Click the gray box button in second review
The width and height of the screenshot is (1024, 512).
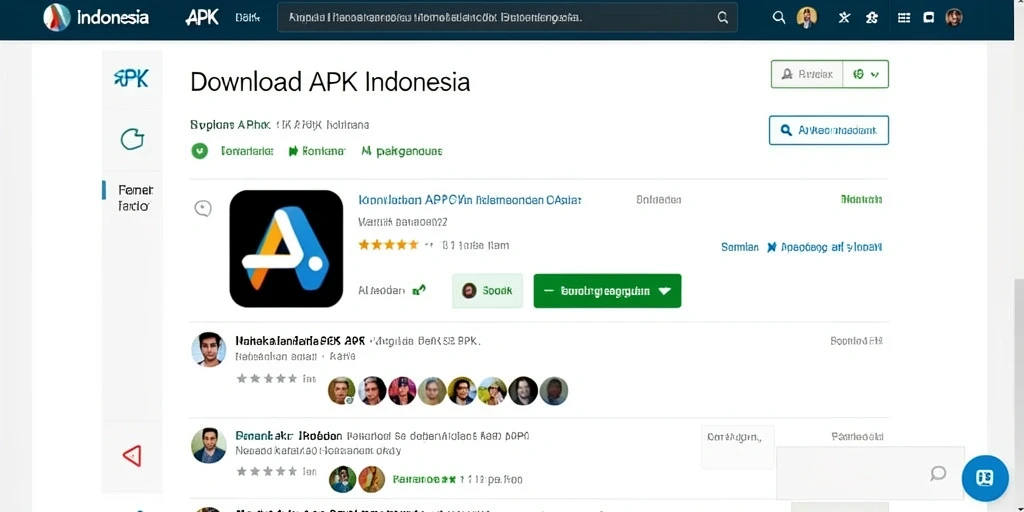737,447
